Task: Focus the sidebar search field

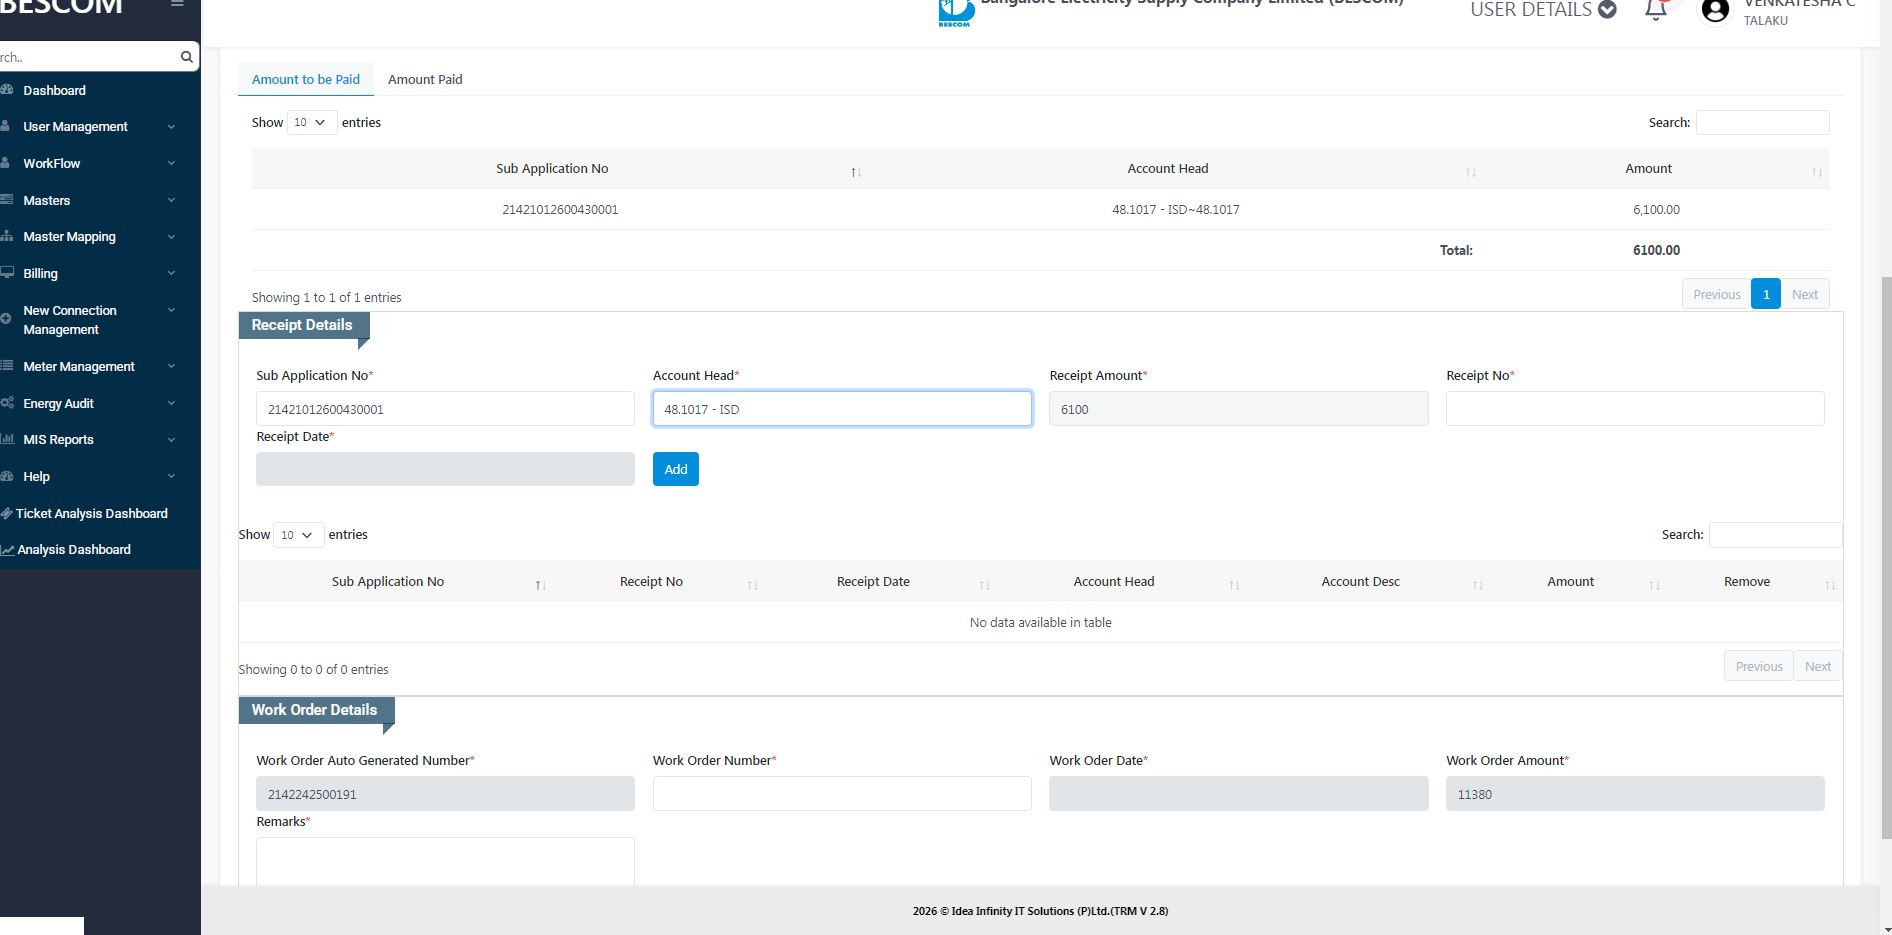Action: (x=88, y=57)
